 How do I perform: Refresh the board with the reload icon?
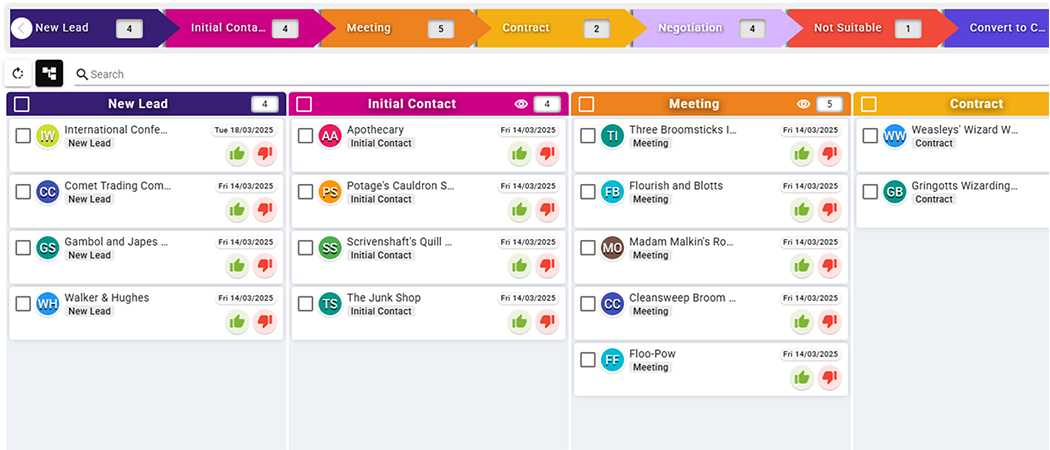(x=18, y=74)
